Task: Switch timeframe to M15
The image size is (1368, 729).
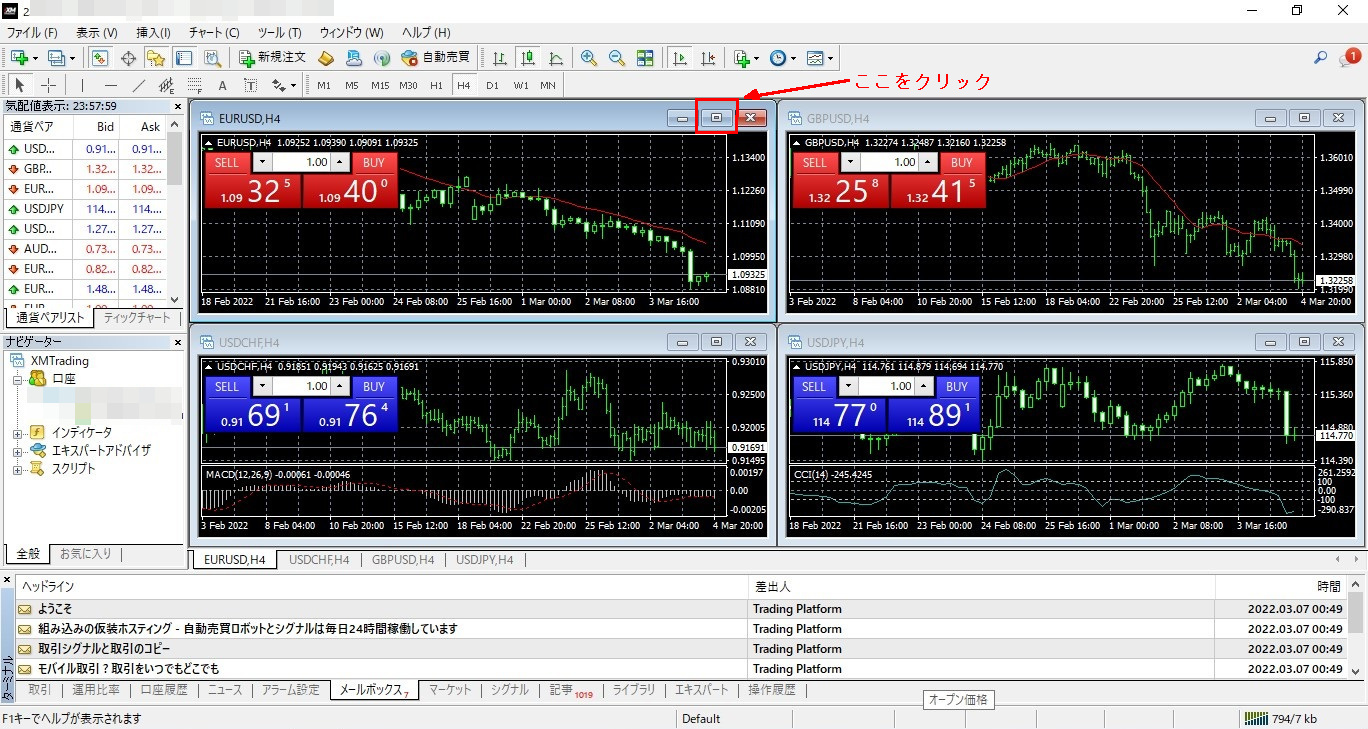Action: (x=380, y=85)
